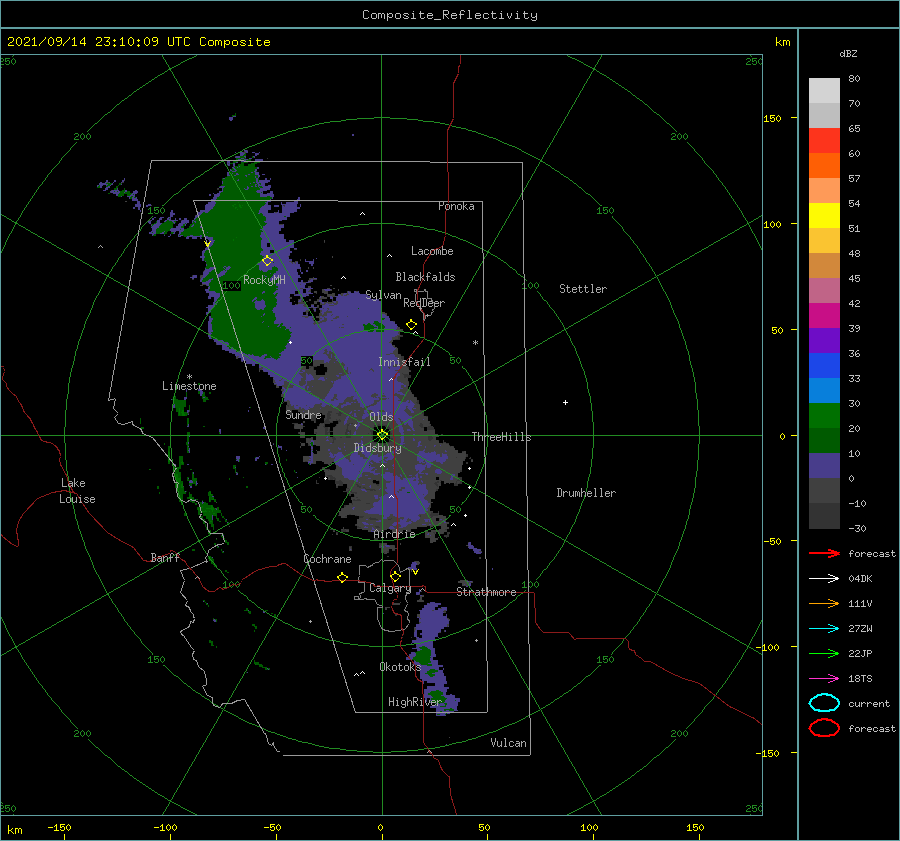Click the Blackfalds town label
The height and width of the screenshot is (841, 900).
point(425,277)
